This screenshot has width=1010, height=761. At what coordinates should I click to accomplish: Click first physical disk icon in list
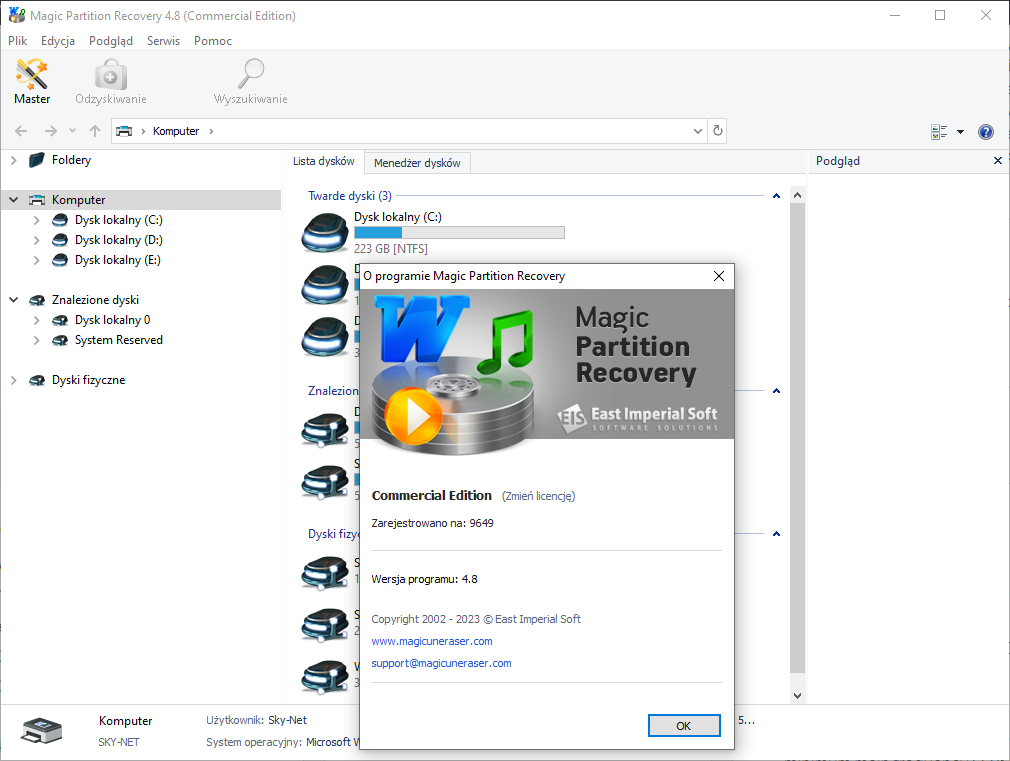(325, 573)
